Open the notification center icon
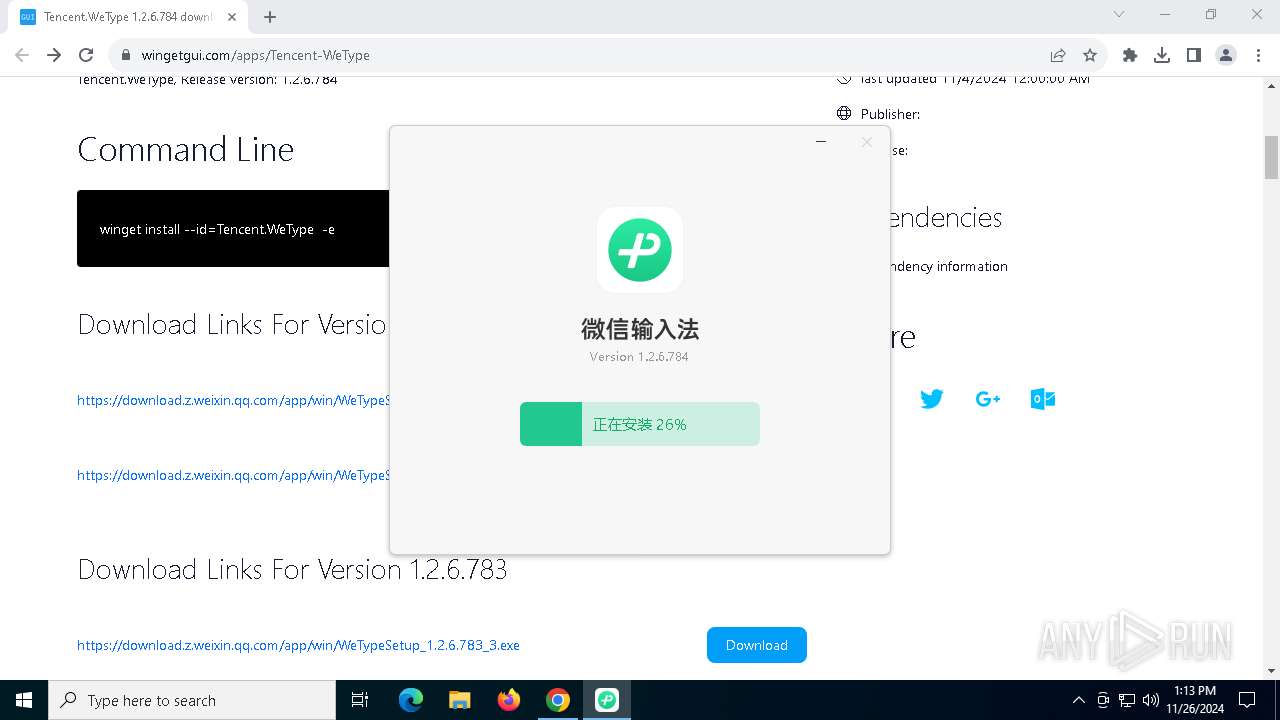The image size is (1280, 720). [x=1247, y=700]
